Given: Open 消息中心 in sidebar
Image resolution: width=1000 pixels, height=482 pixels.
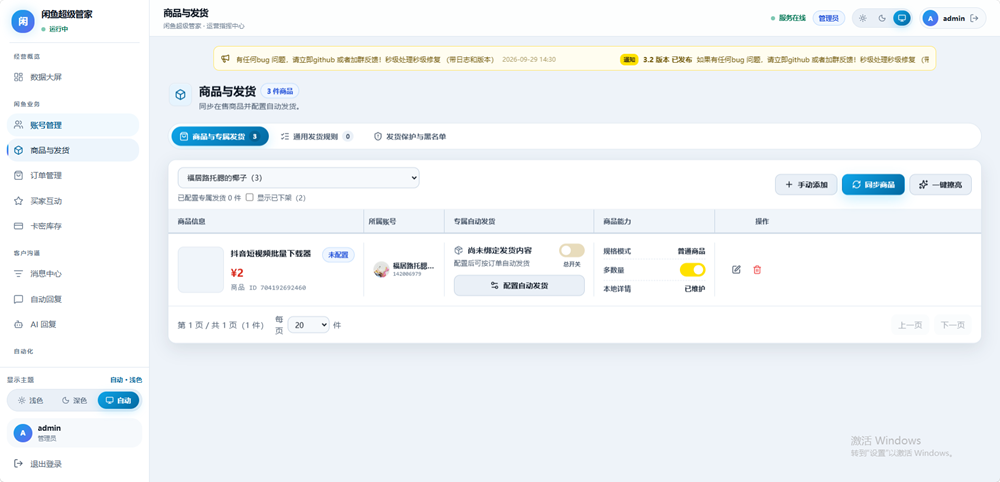Looking at the screenshot, I should (73, 274).
